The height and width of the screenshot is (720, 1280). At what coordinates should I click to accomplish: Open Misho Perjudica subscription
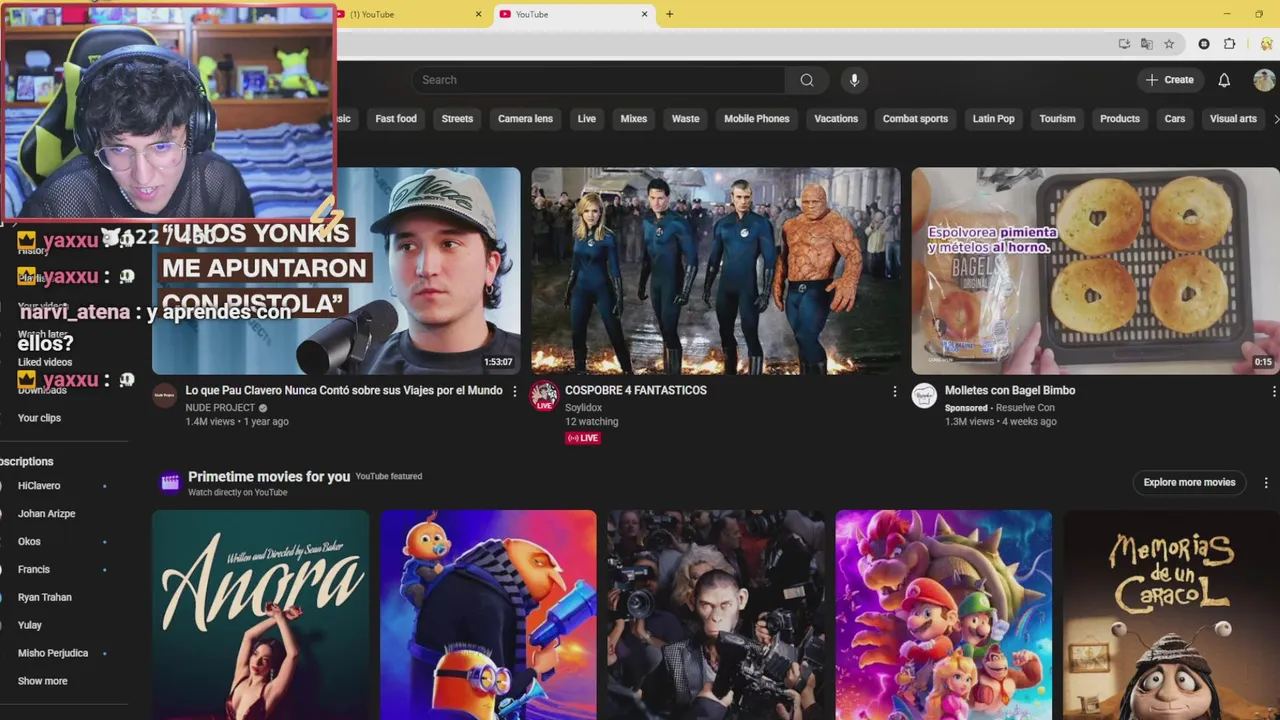(x=53, y=654)
